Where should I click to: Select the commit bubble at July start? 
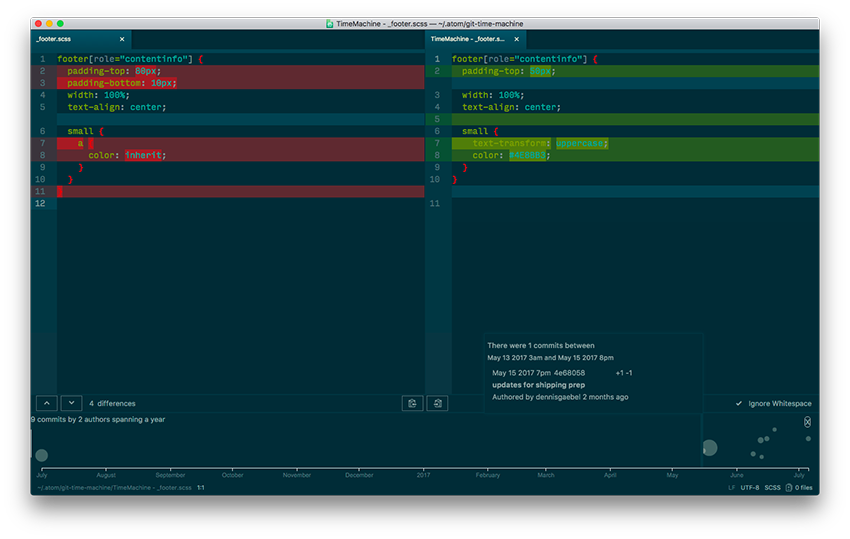click(41, 455)
